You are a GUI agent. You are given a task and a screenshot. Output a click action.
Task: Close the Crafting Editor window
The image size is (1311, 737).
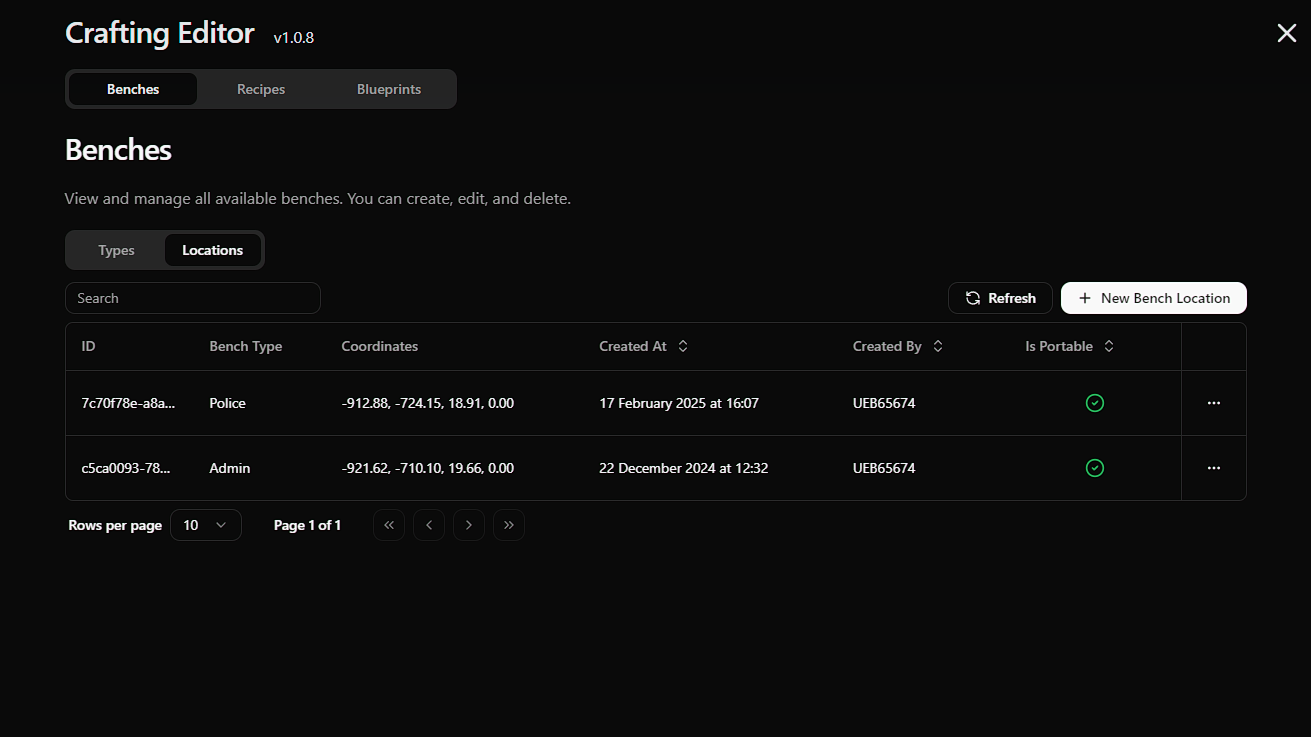(x=1286, y=33)
